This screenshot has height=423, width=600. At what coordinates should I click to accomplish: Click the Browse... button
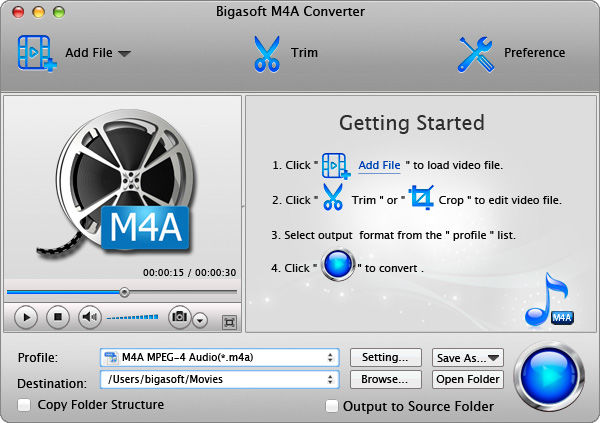[385, 380]
